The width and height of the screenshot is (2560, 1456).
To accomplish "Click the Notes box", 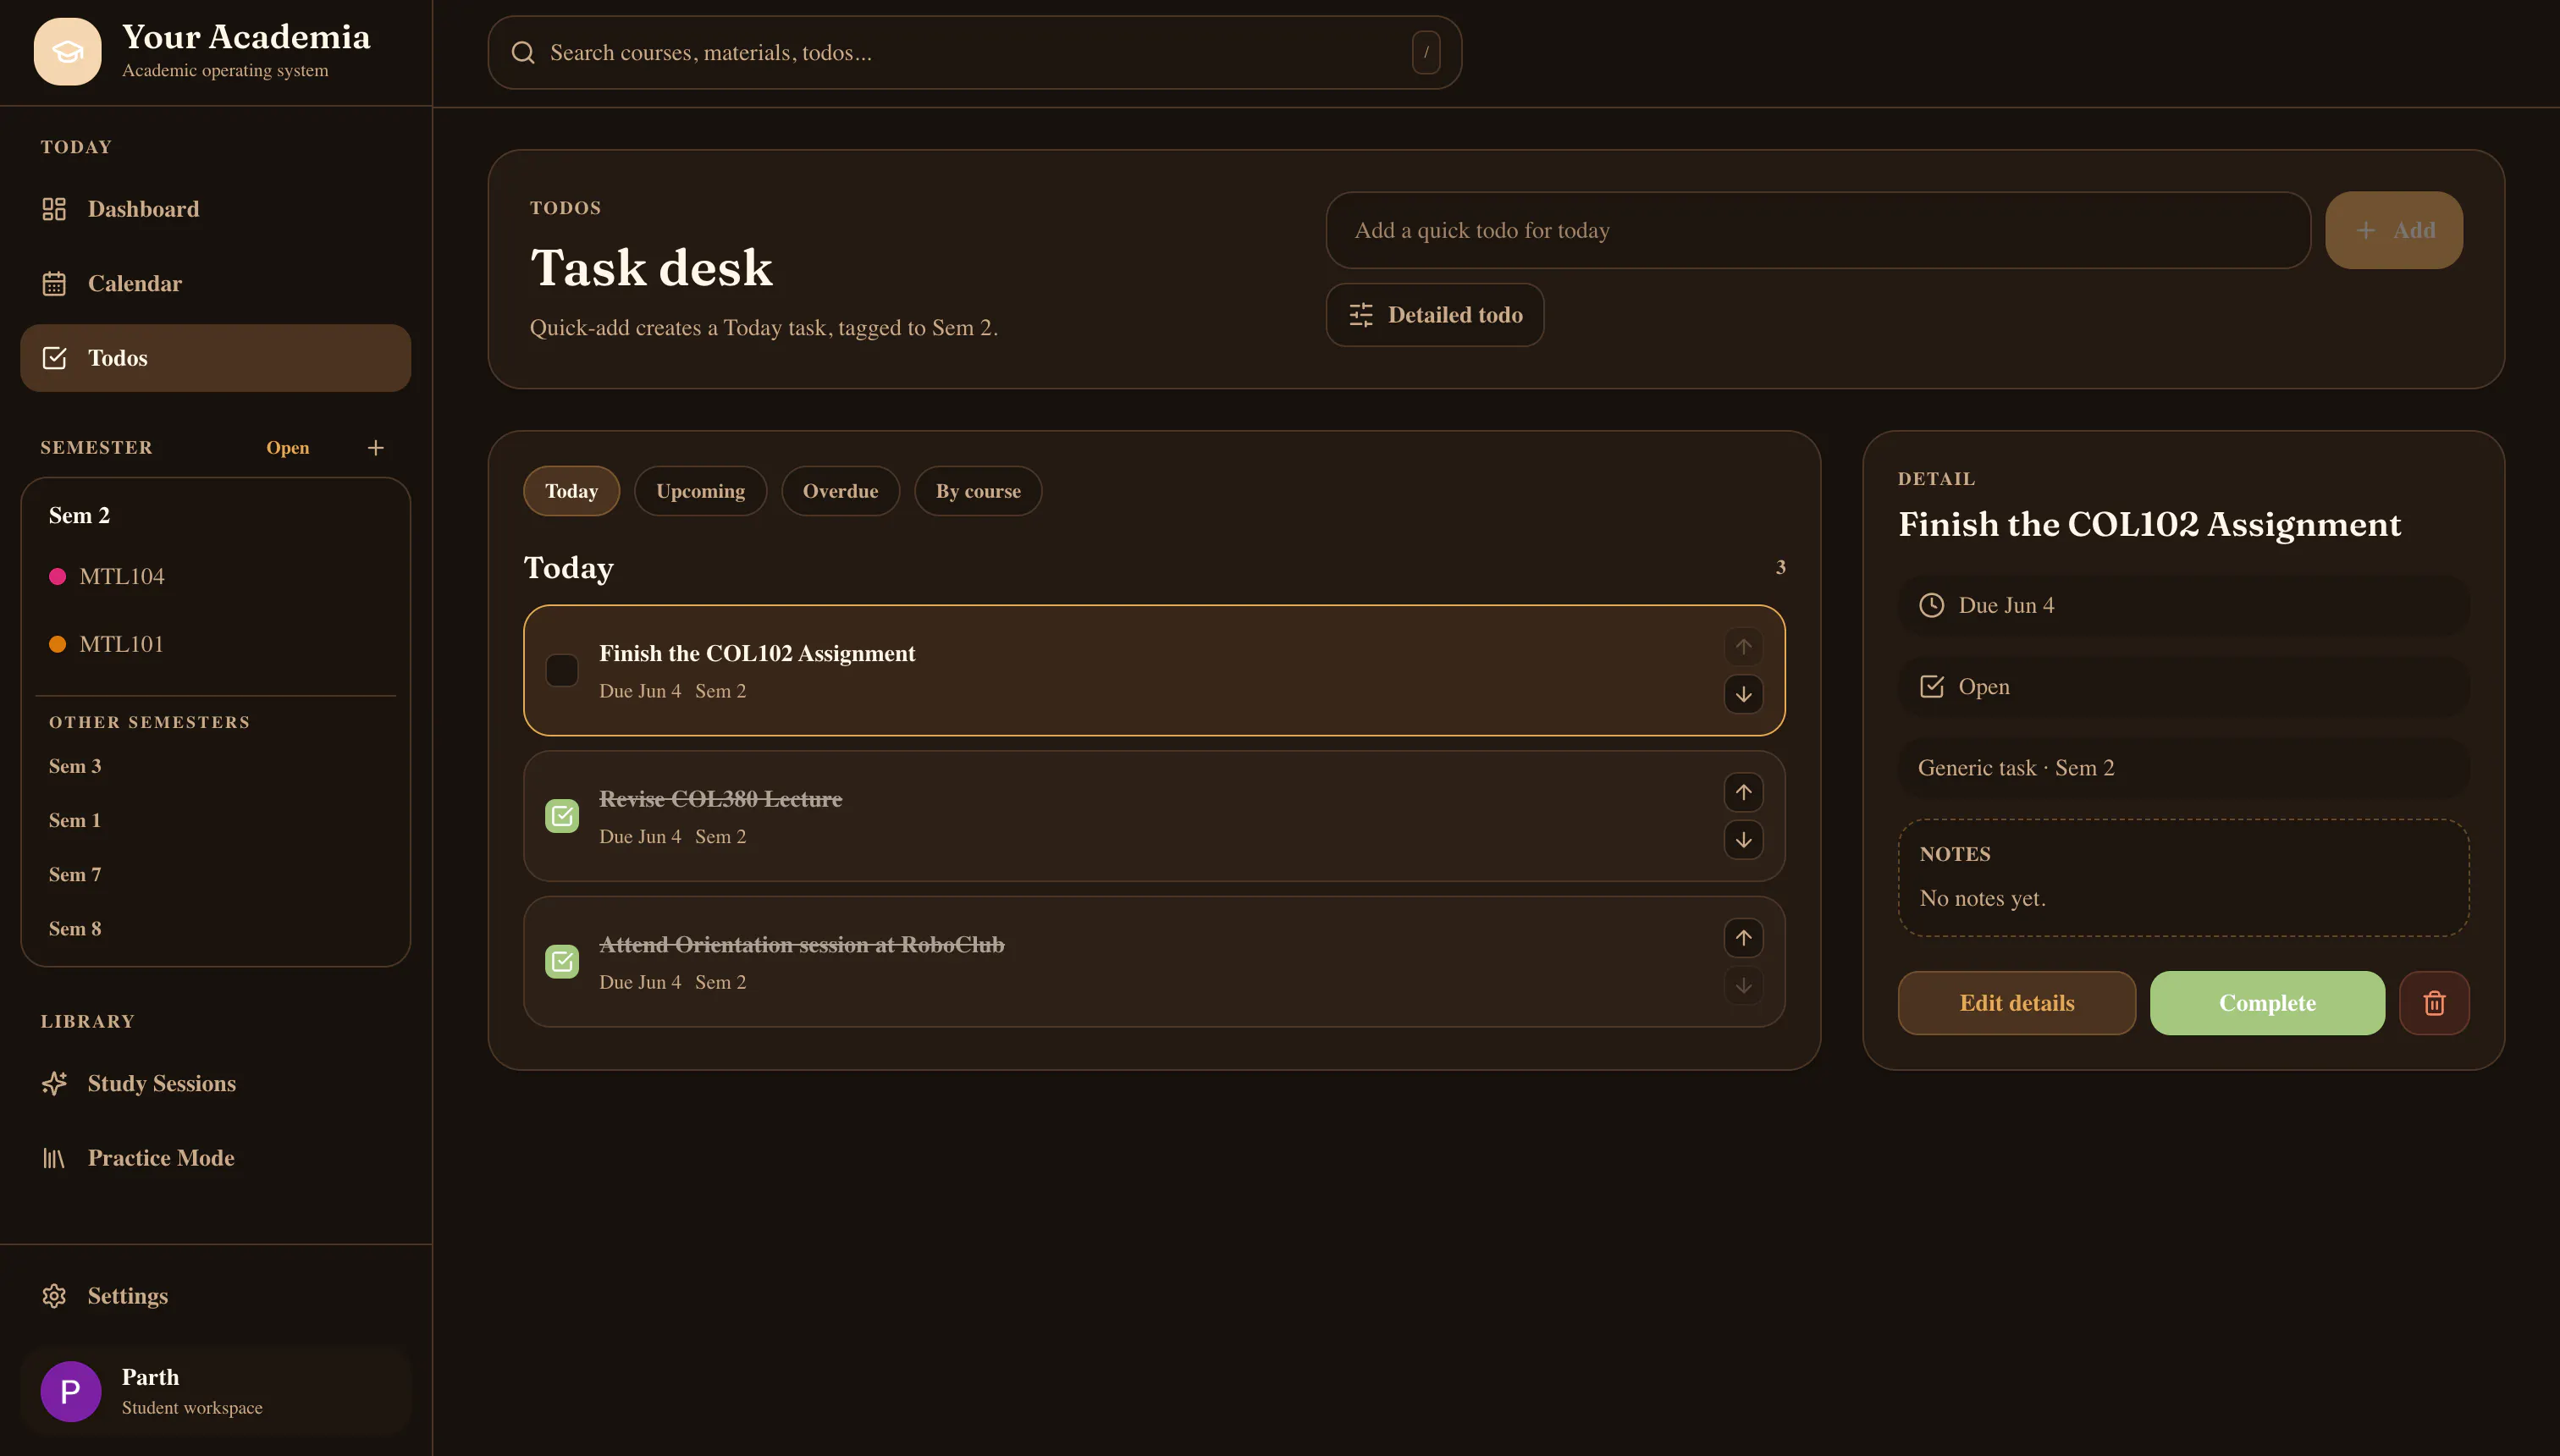I will 2183,877.
